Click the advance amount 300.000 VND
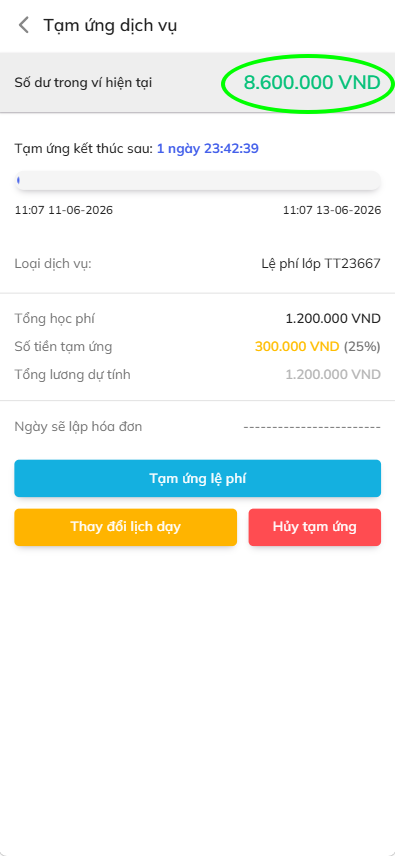 297,347
